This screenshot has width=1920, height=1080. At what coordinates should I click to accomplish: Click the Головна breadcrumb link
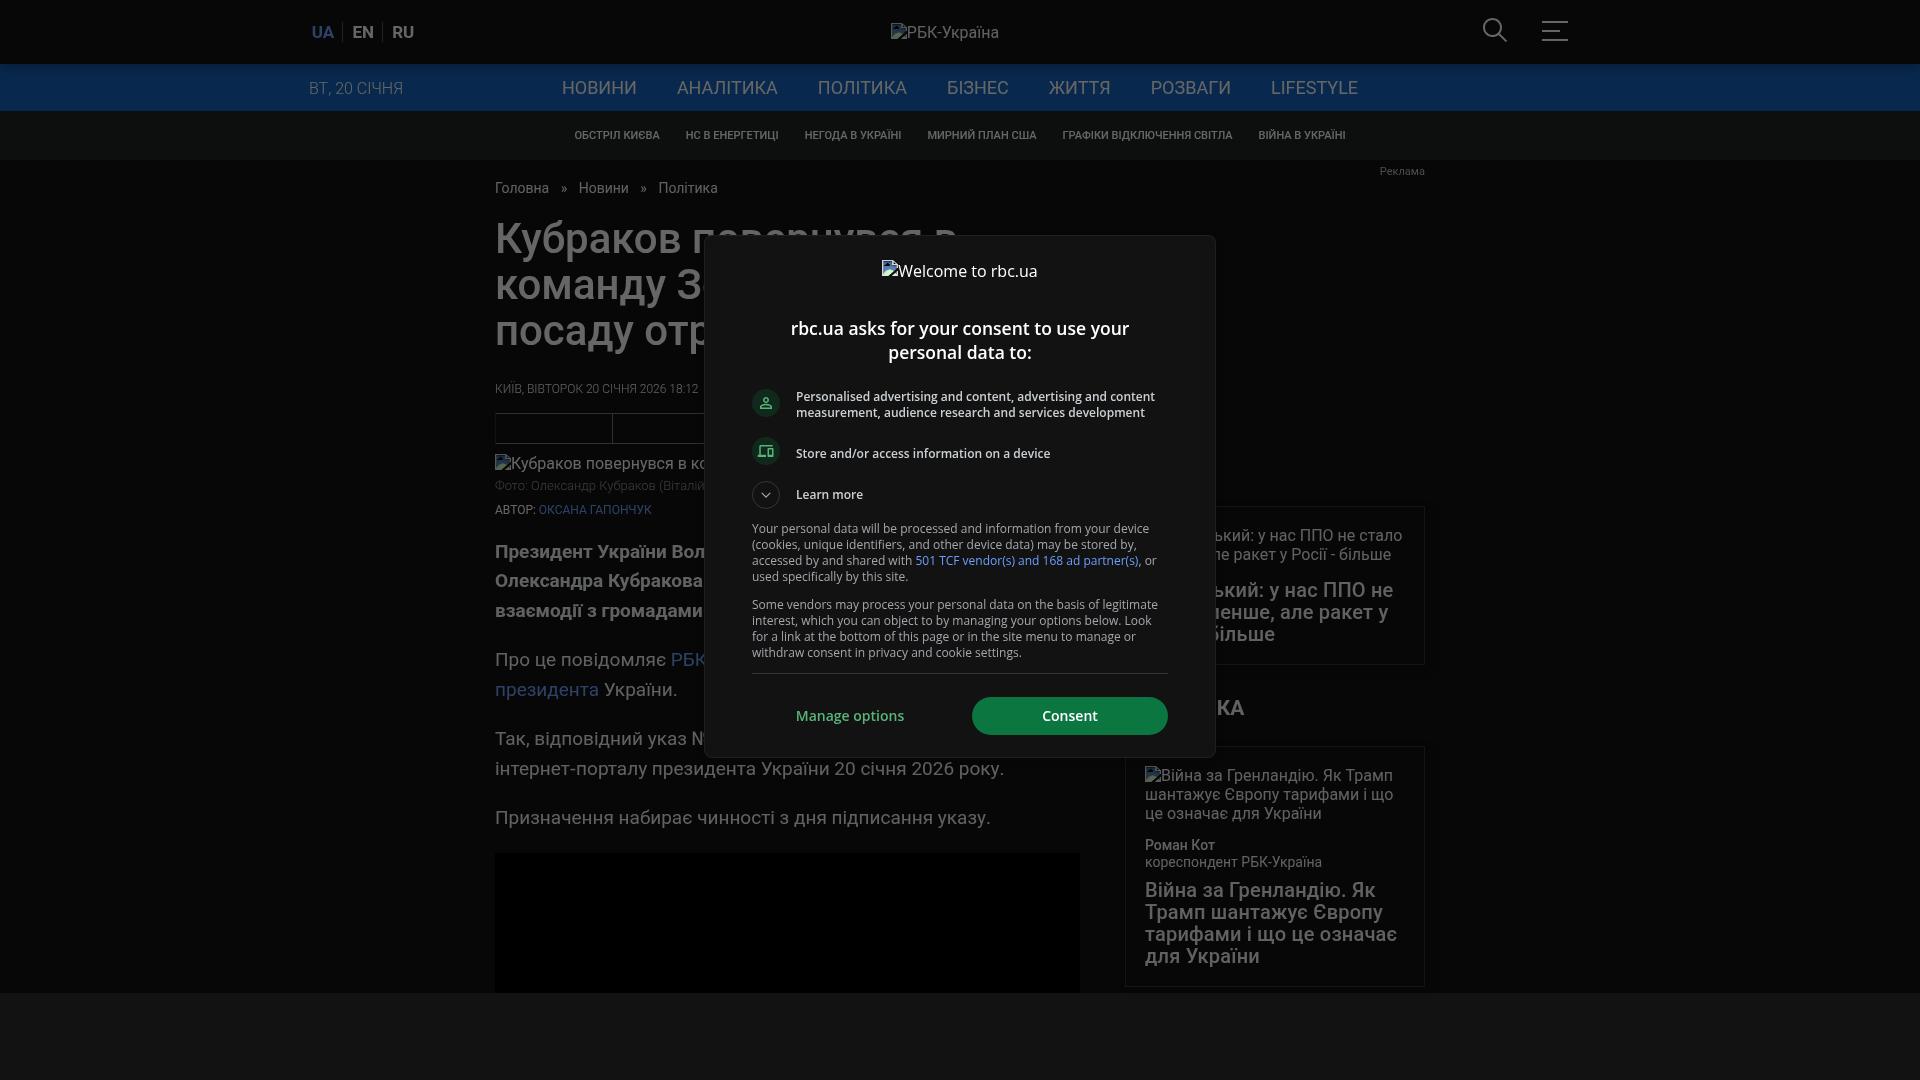point(521,188)
